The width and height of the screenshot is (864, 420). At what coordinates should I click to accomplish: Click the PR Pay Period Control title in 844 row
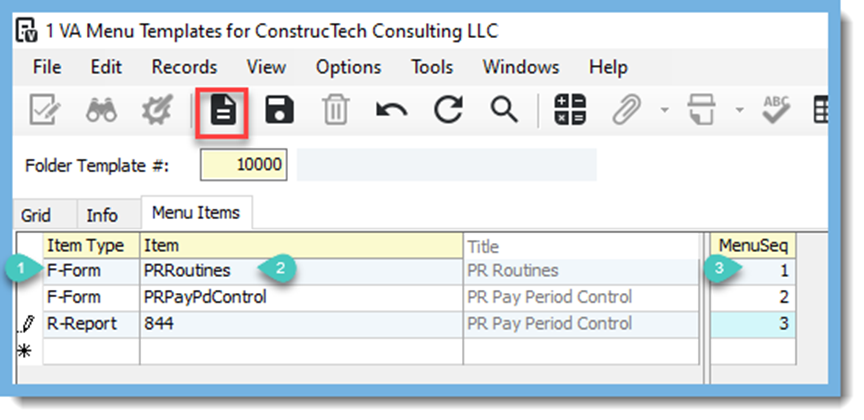click(581, 324)
